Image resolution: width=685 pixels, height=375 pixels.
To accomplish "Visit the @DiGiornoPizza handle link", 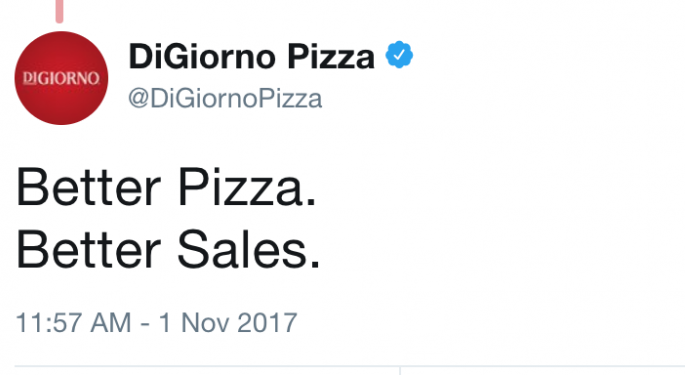I will [x=225, y=98].
